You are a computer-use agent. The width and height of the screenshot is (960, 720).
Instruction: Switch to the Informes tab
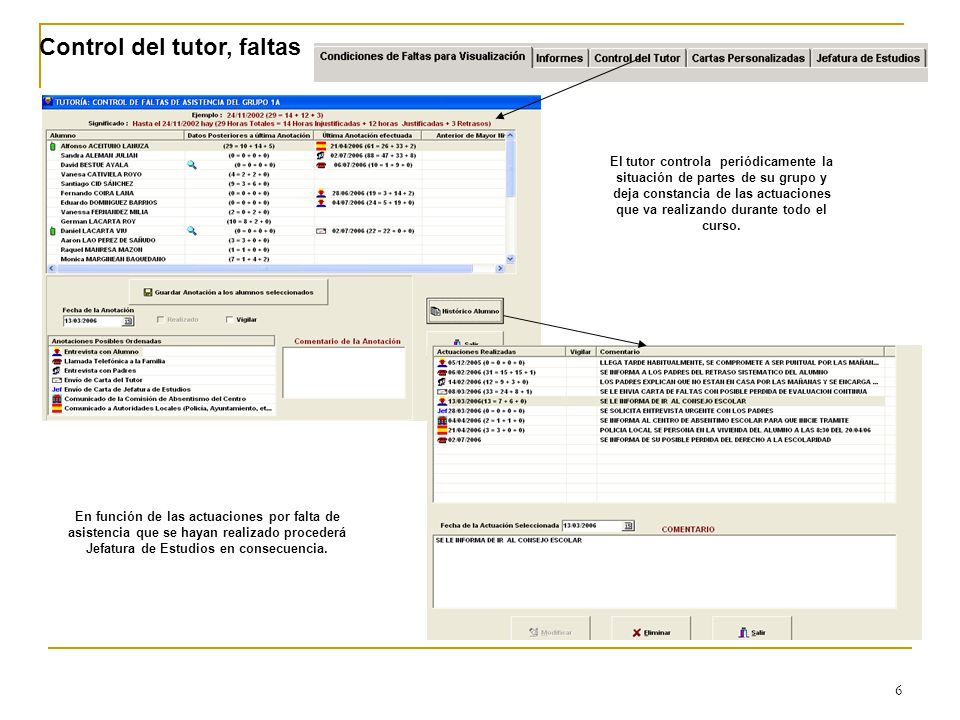[559, 58]
